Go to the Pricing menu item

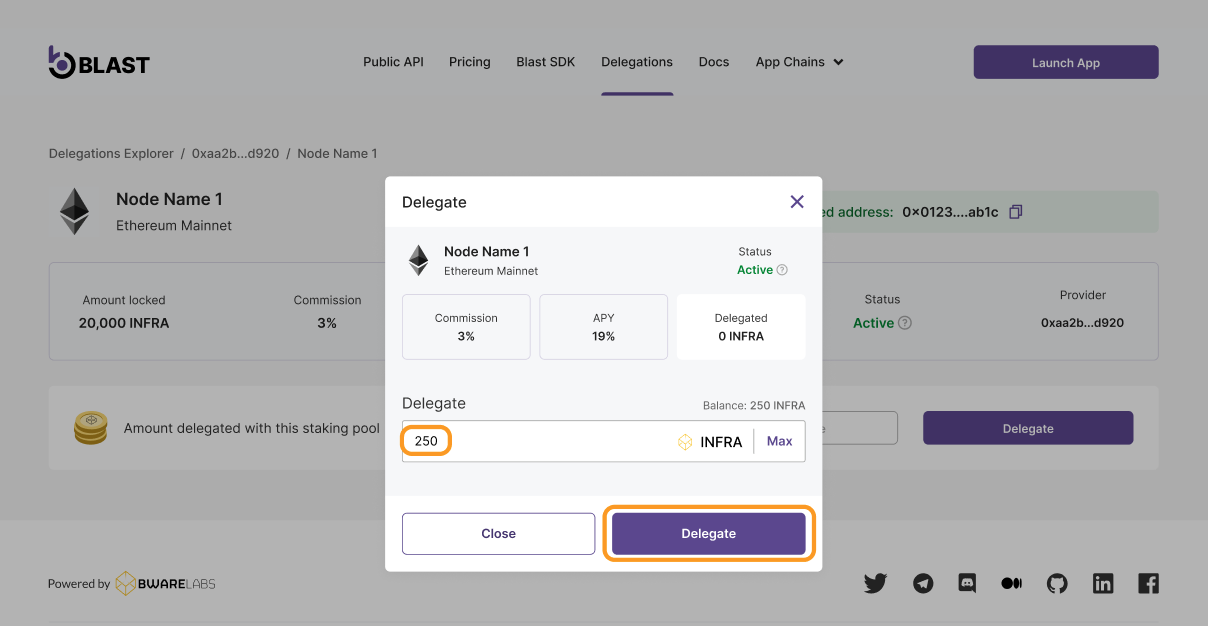pyautogui.click(x=469, y=62)
